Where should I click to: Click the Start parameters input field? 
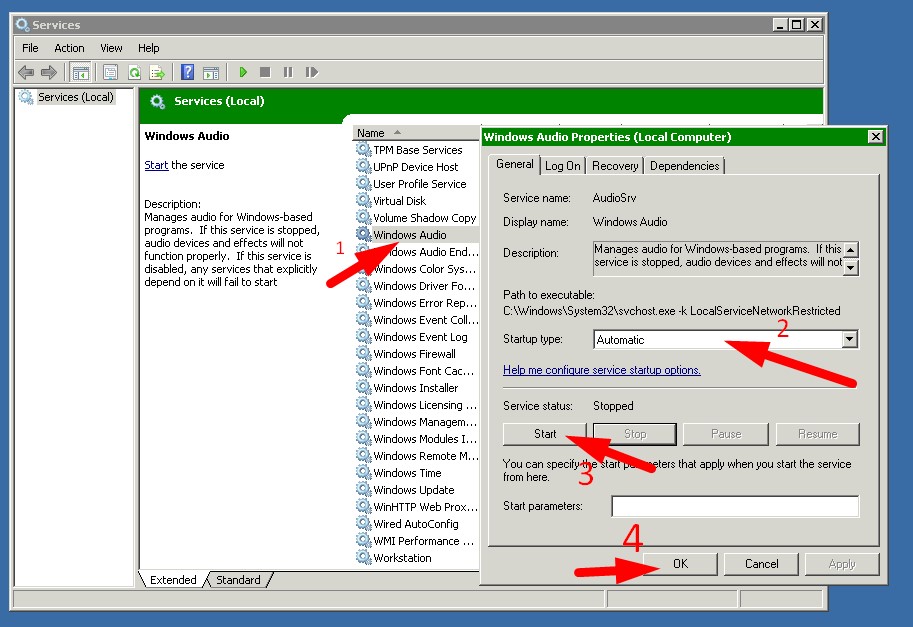[x=735, y=506]
